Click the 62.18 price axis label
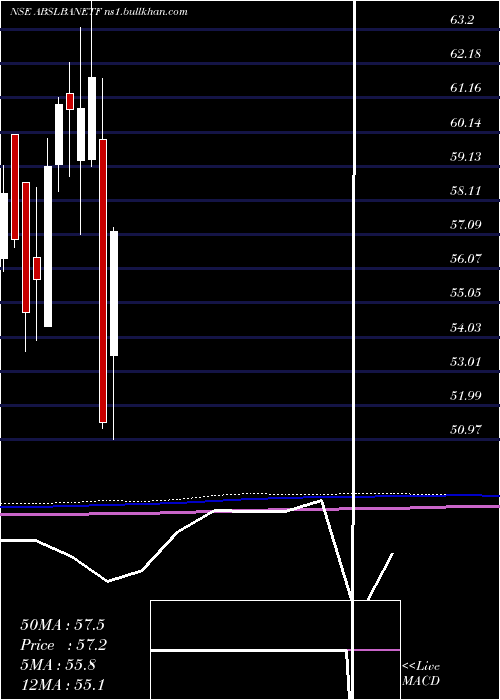Screen dimensions: 500x700 [466, 54]
